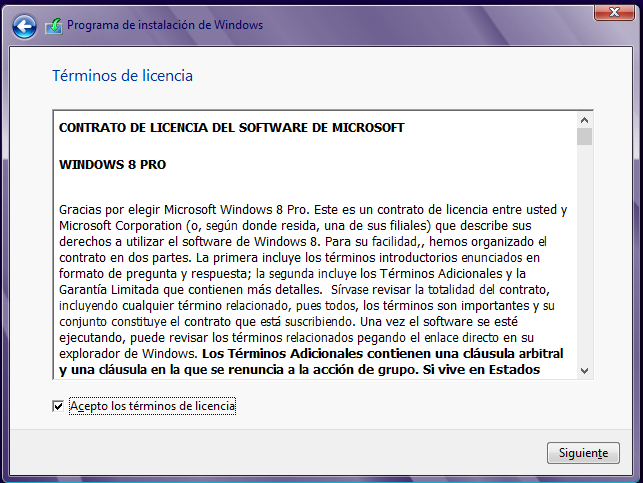The image size is (643, 483).
Task: Click the Siguiente button
Action: tap(583, 453)
